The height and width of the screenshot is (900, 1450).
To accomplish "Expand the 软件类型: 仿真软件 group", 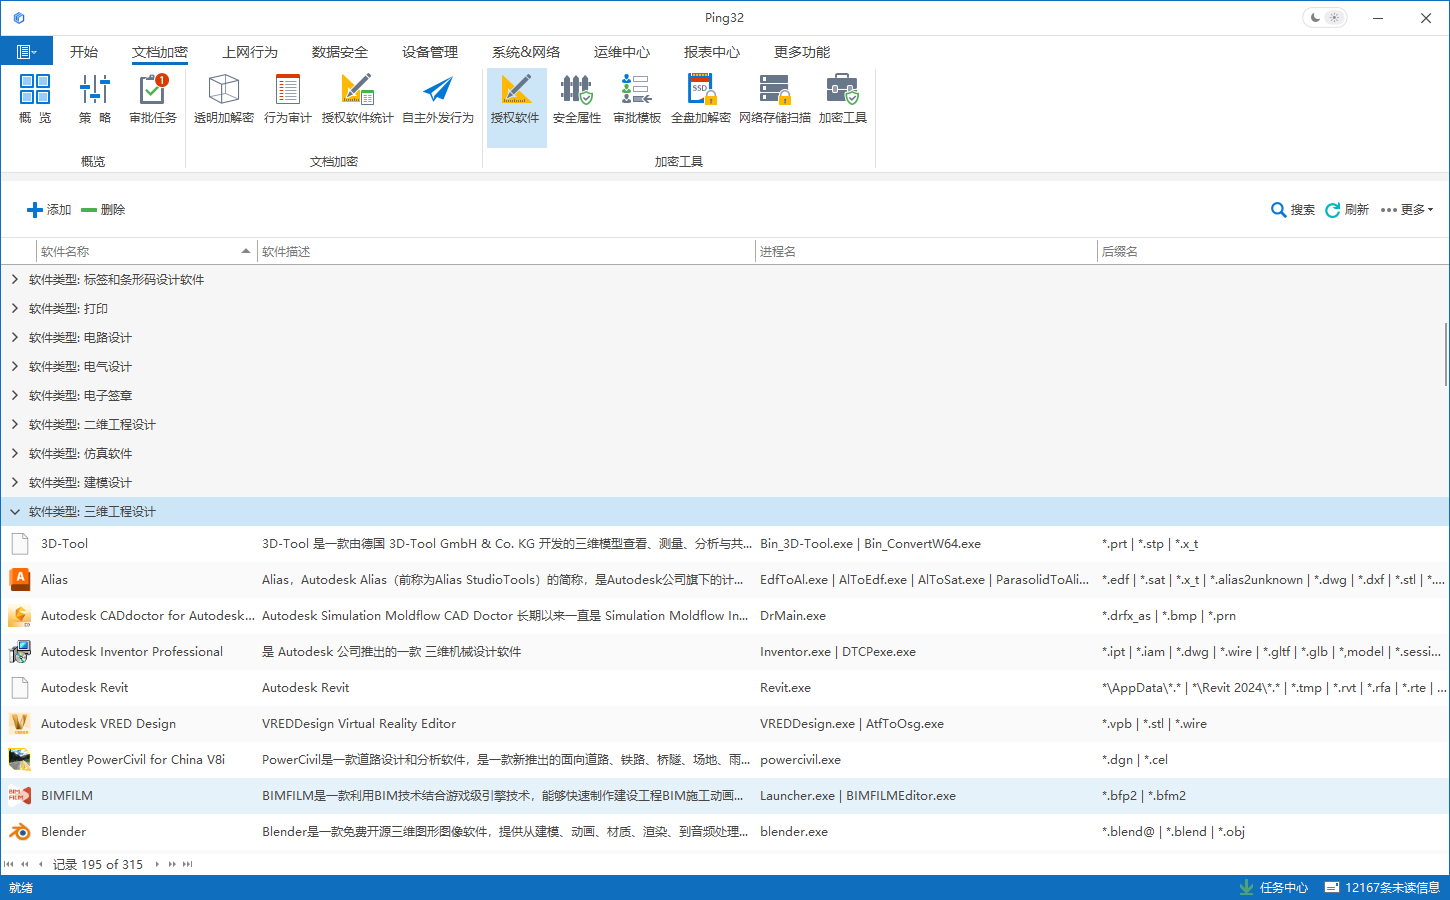I will [x=15, y=454].
